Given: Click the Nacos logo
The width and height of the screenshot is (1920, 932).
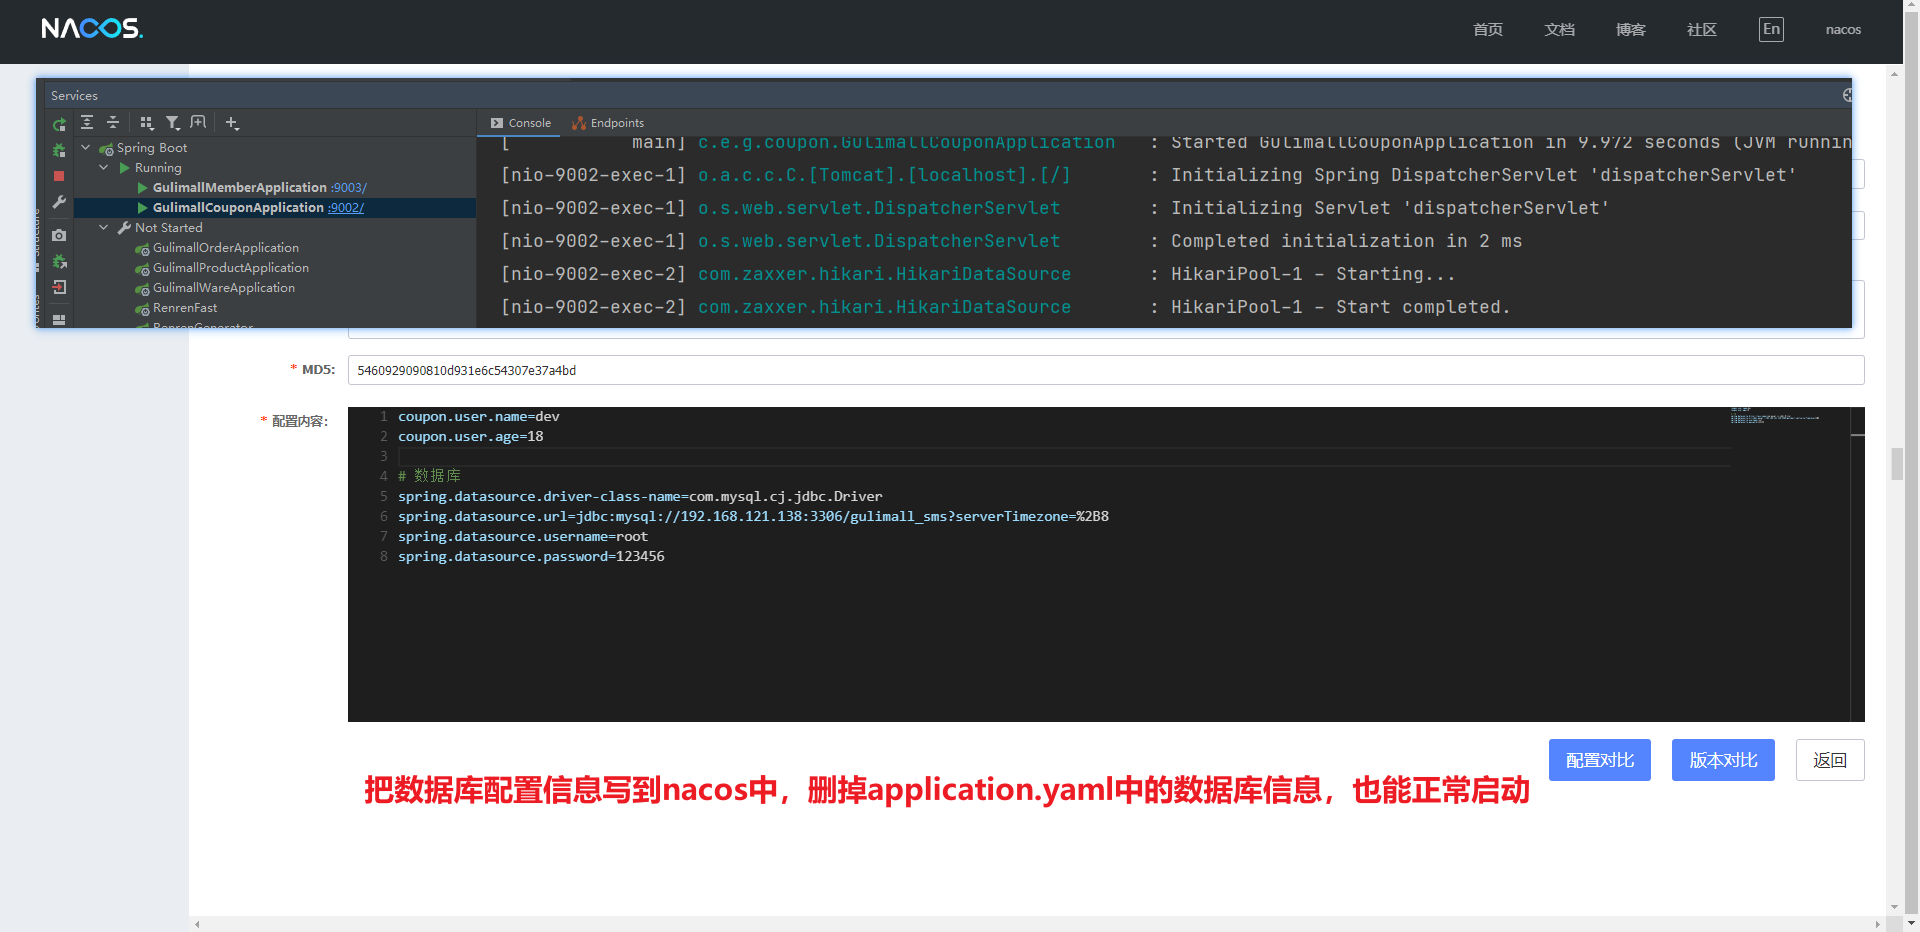Looking at the screenshot, I should pos(92,29).
